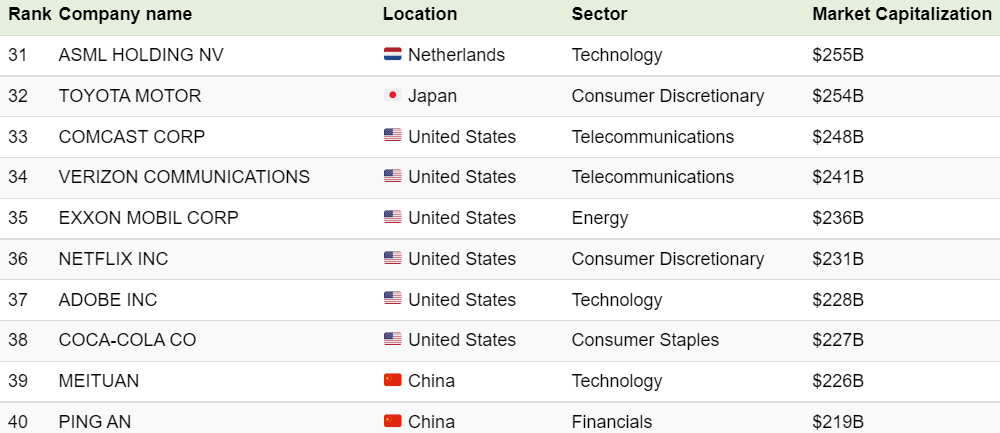Click the US flag in Verizon row

pyautogui.click(x=393, y=176)
